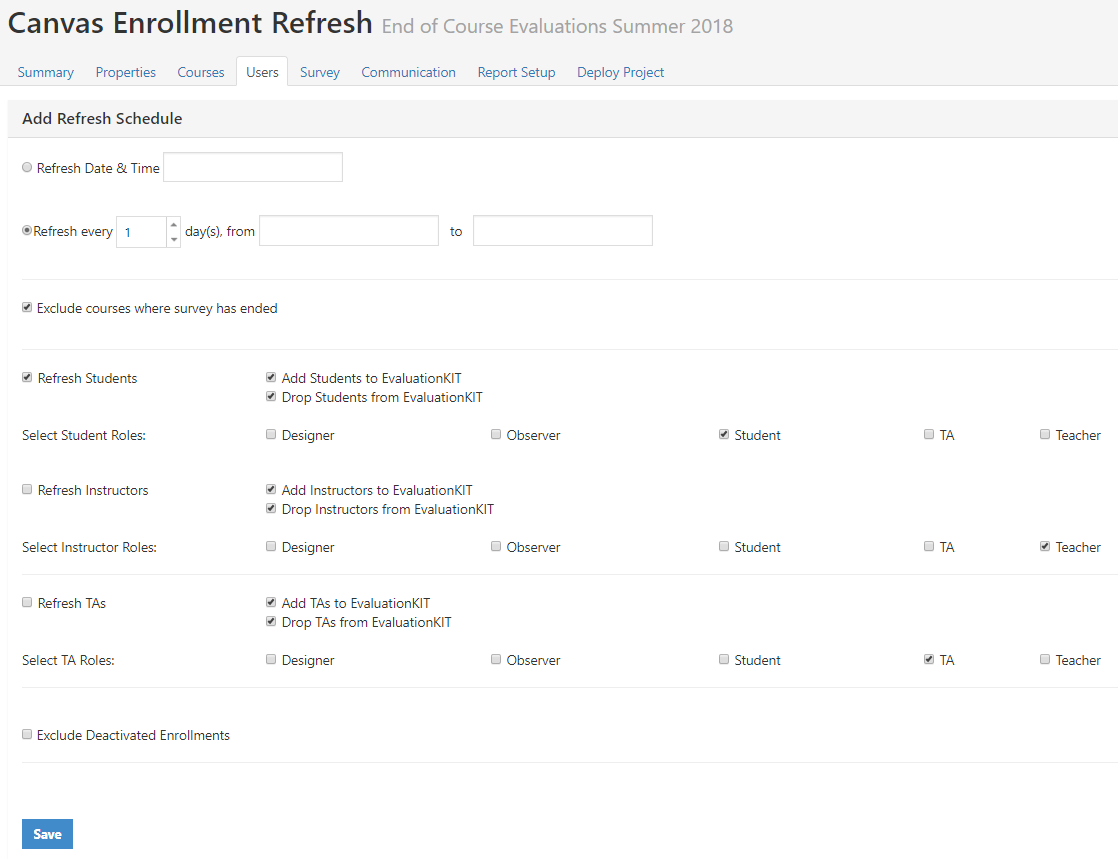Viewport: 1118px width, 859px height.
Task: Uncheck Drop Instructors from EvaluationKIT
Action: [271, 508]
